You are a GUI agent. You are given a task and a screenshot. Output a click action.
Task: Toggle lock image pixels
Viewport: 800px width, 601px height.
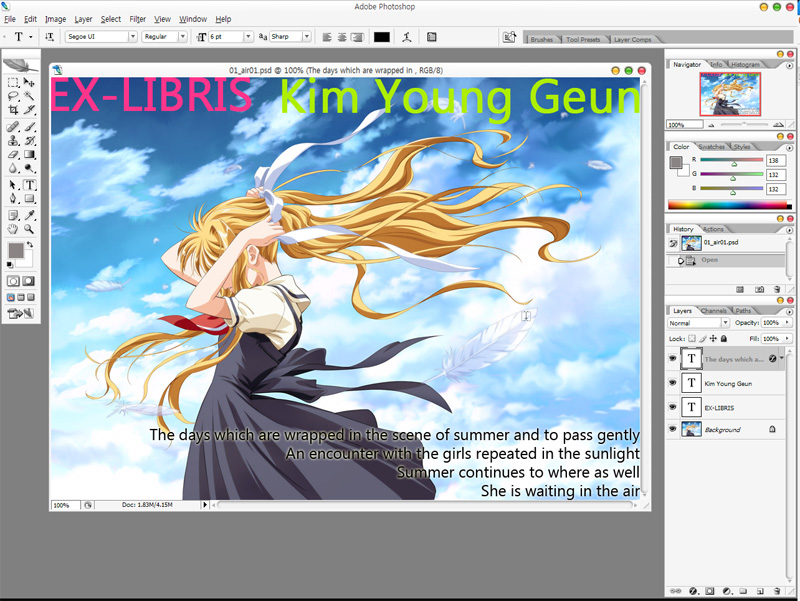click(x=703, y=338)
